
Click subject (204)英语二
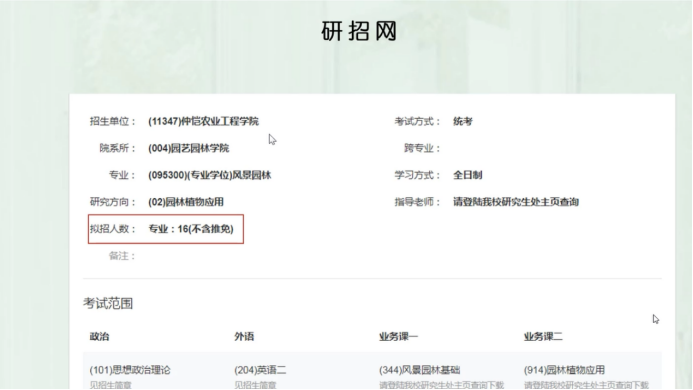click(x=260, y=370)
